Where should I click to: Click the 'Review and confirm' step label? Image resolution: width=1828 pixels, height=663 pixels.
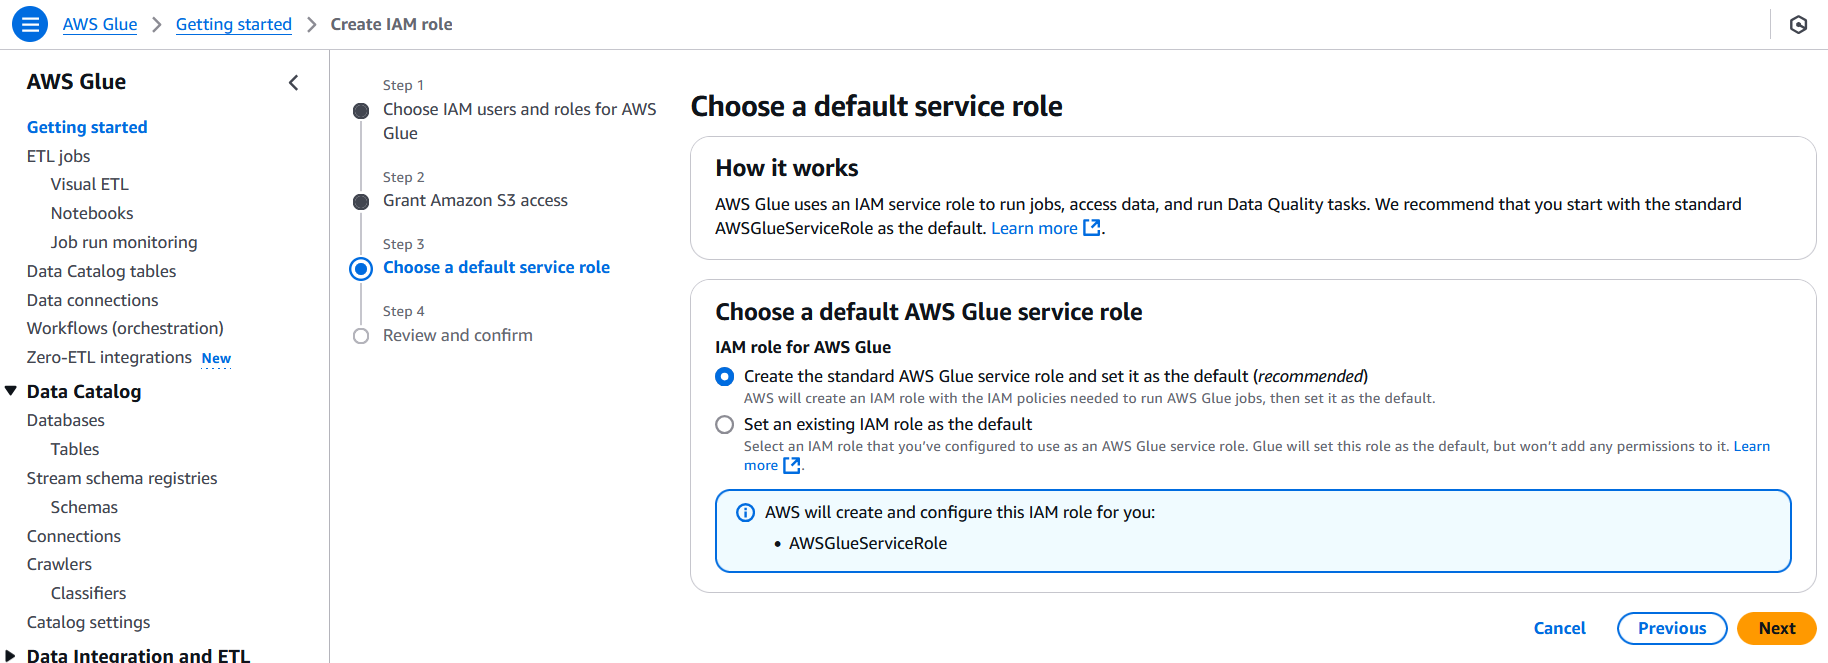pos(457,335)
